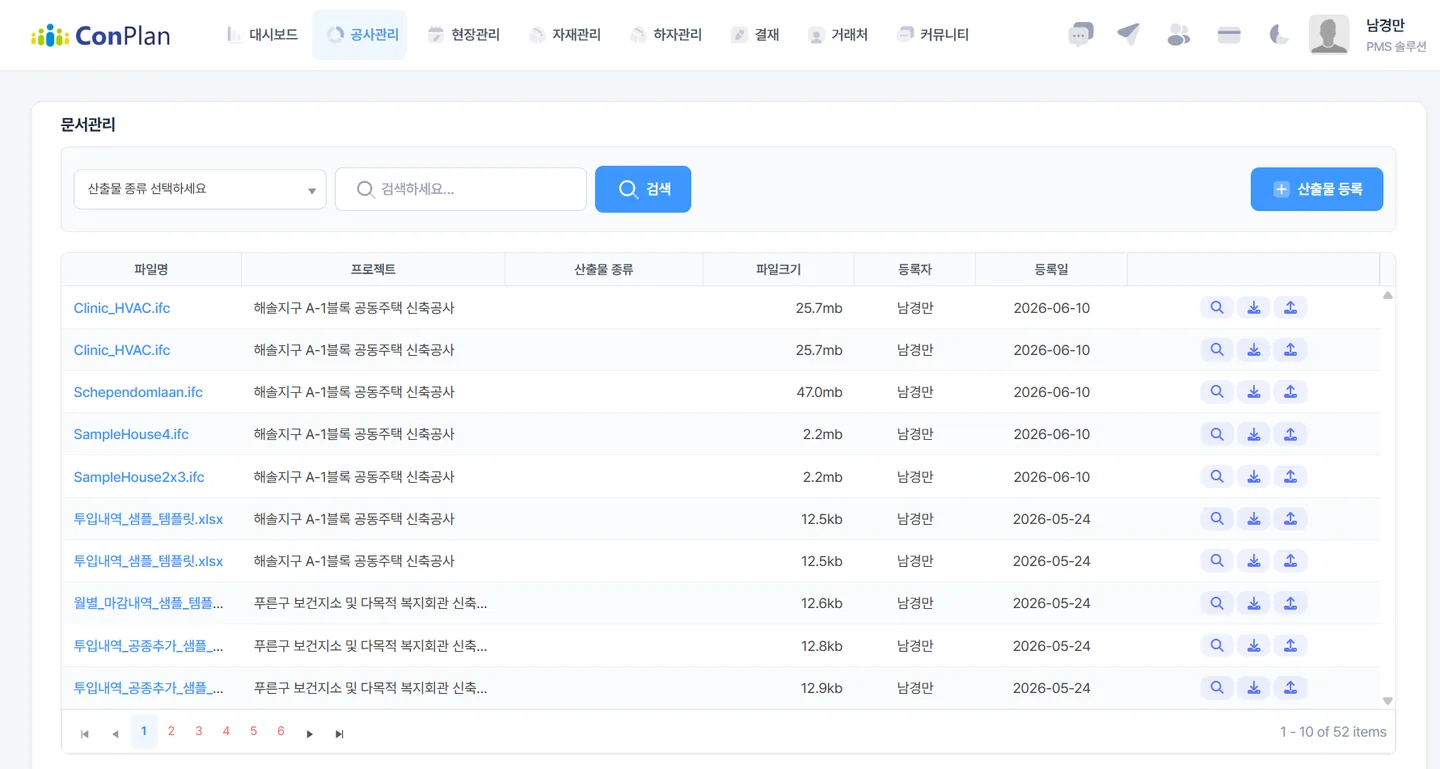Viewport: 1440px width, 769px height.
Task: Preview the 월별_마감내역 file with magnifier icon
Action: click(1217, 603)
